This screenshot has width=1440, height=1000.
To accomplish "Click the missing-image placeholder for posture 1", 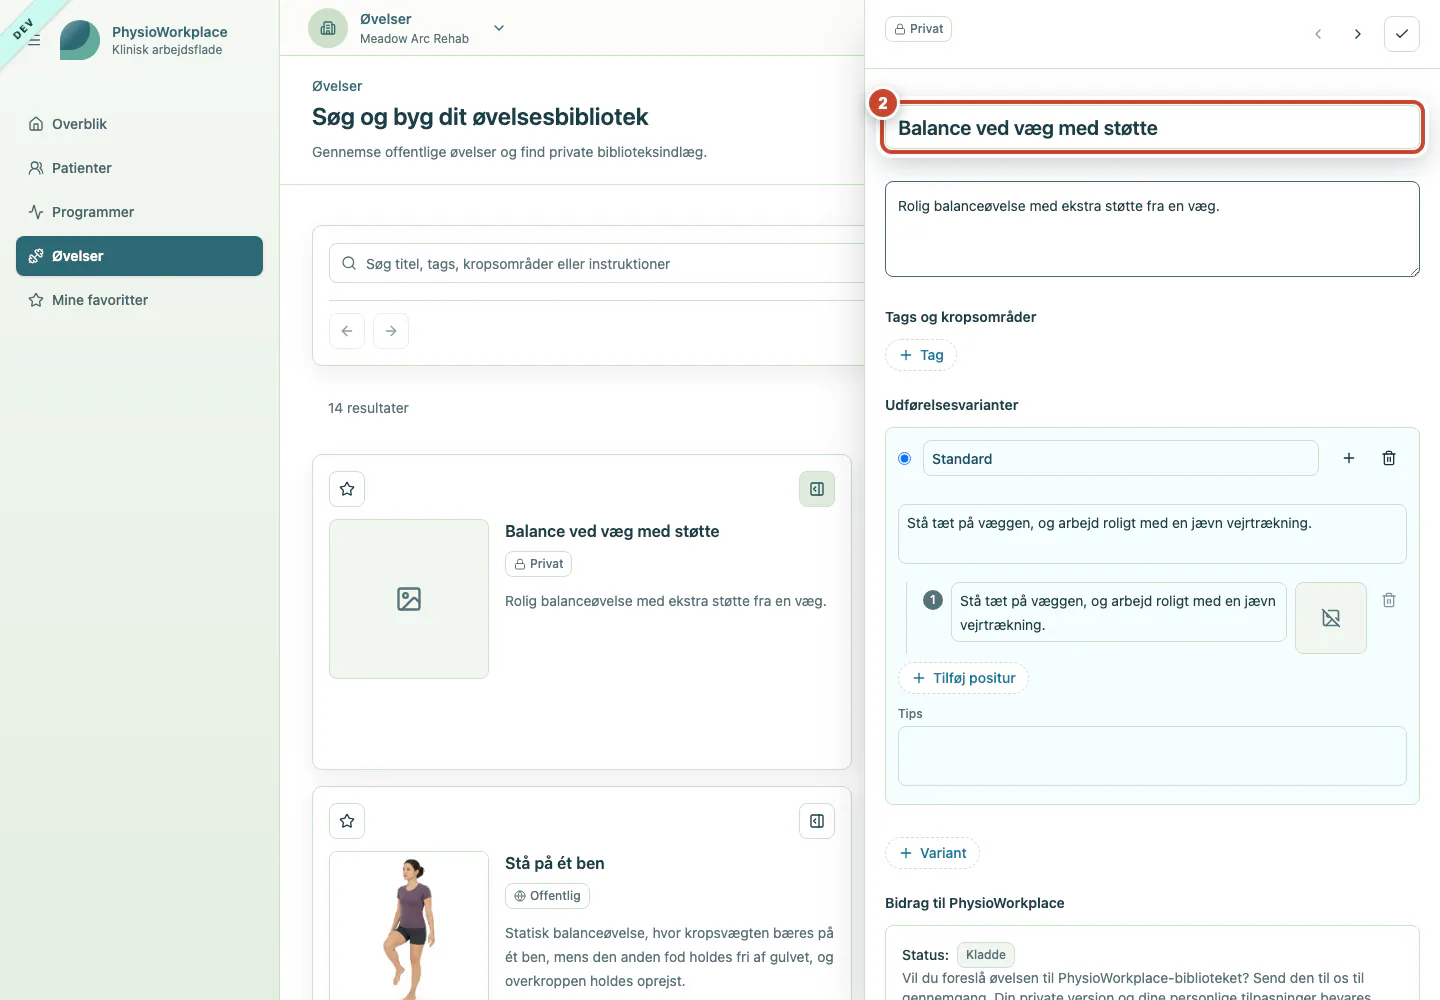I will coord(1331,618).
